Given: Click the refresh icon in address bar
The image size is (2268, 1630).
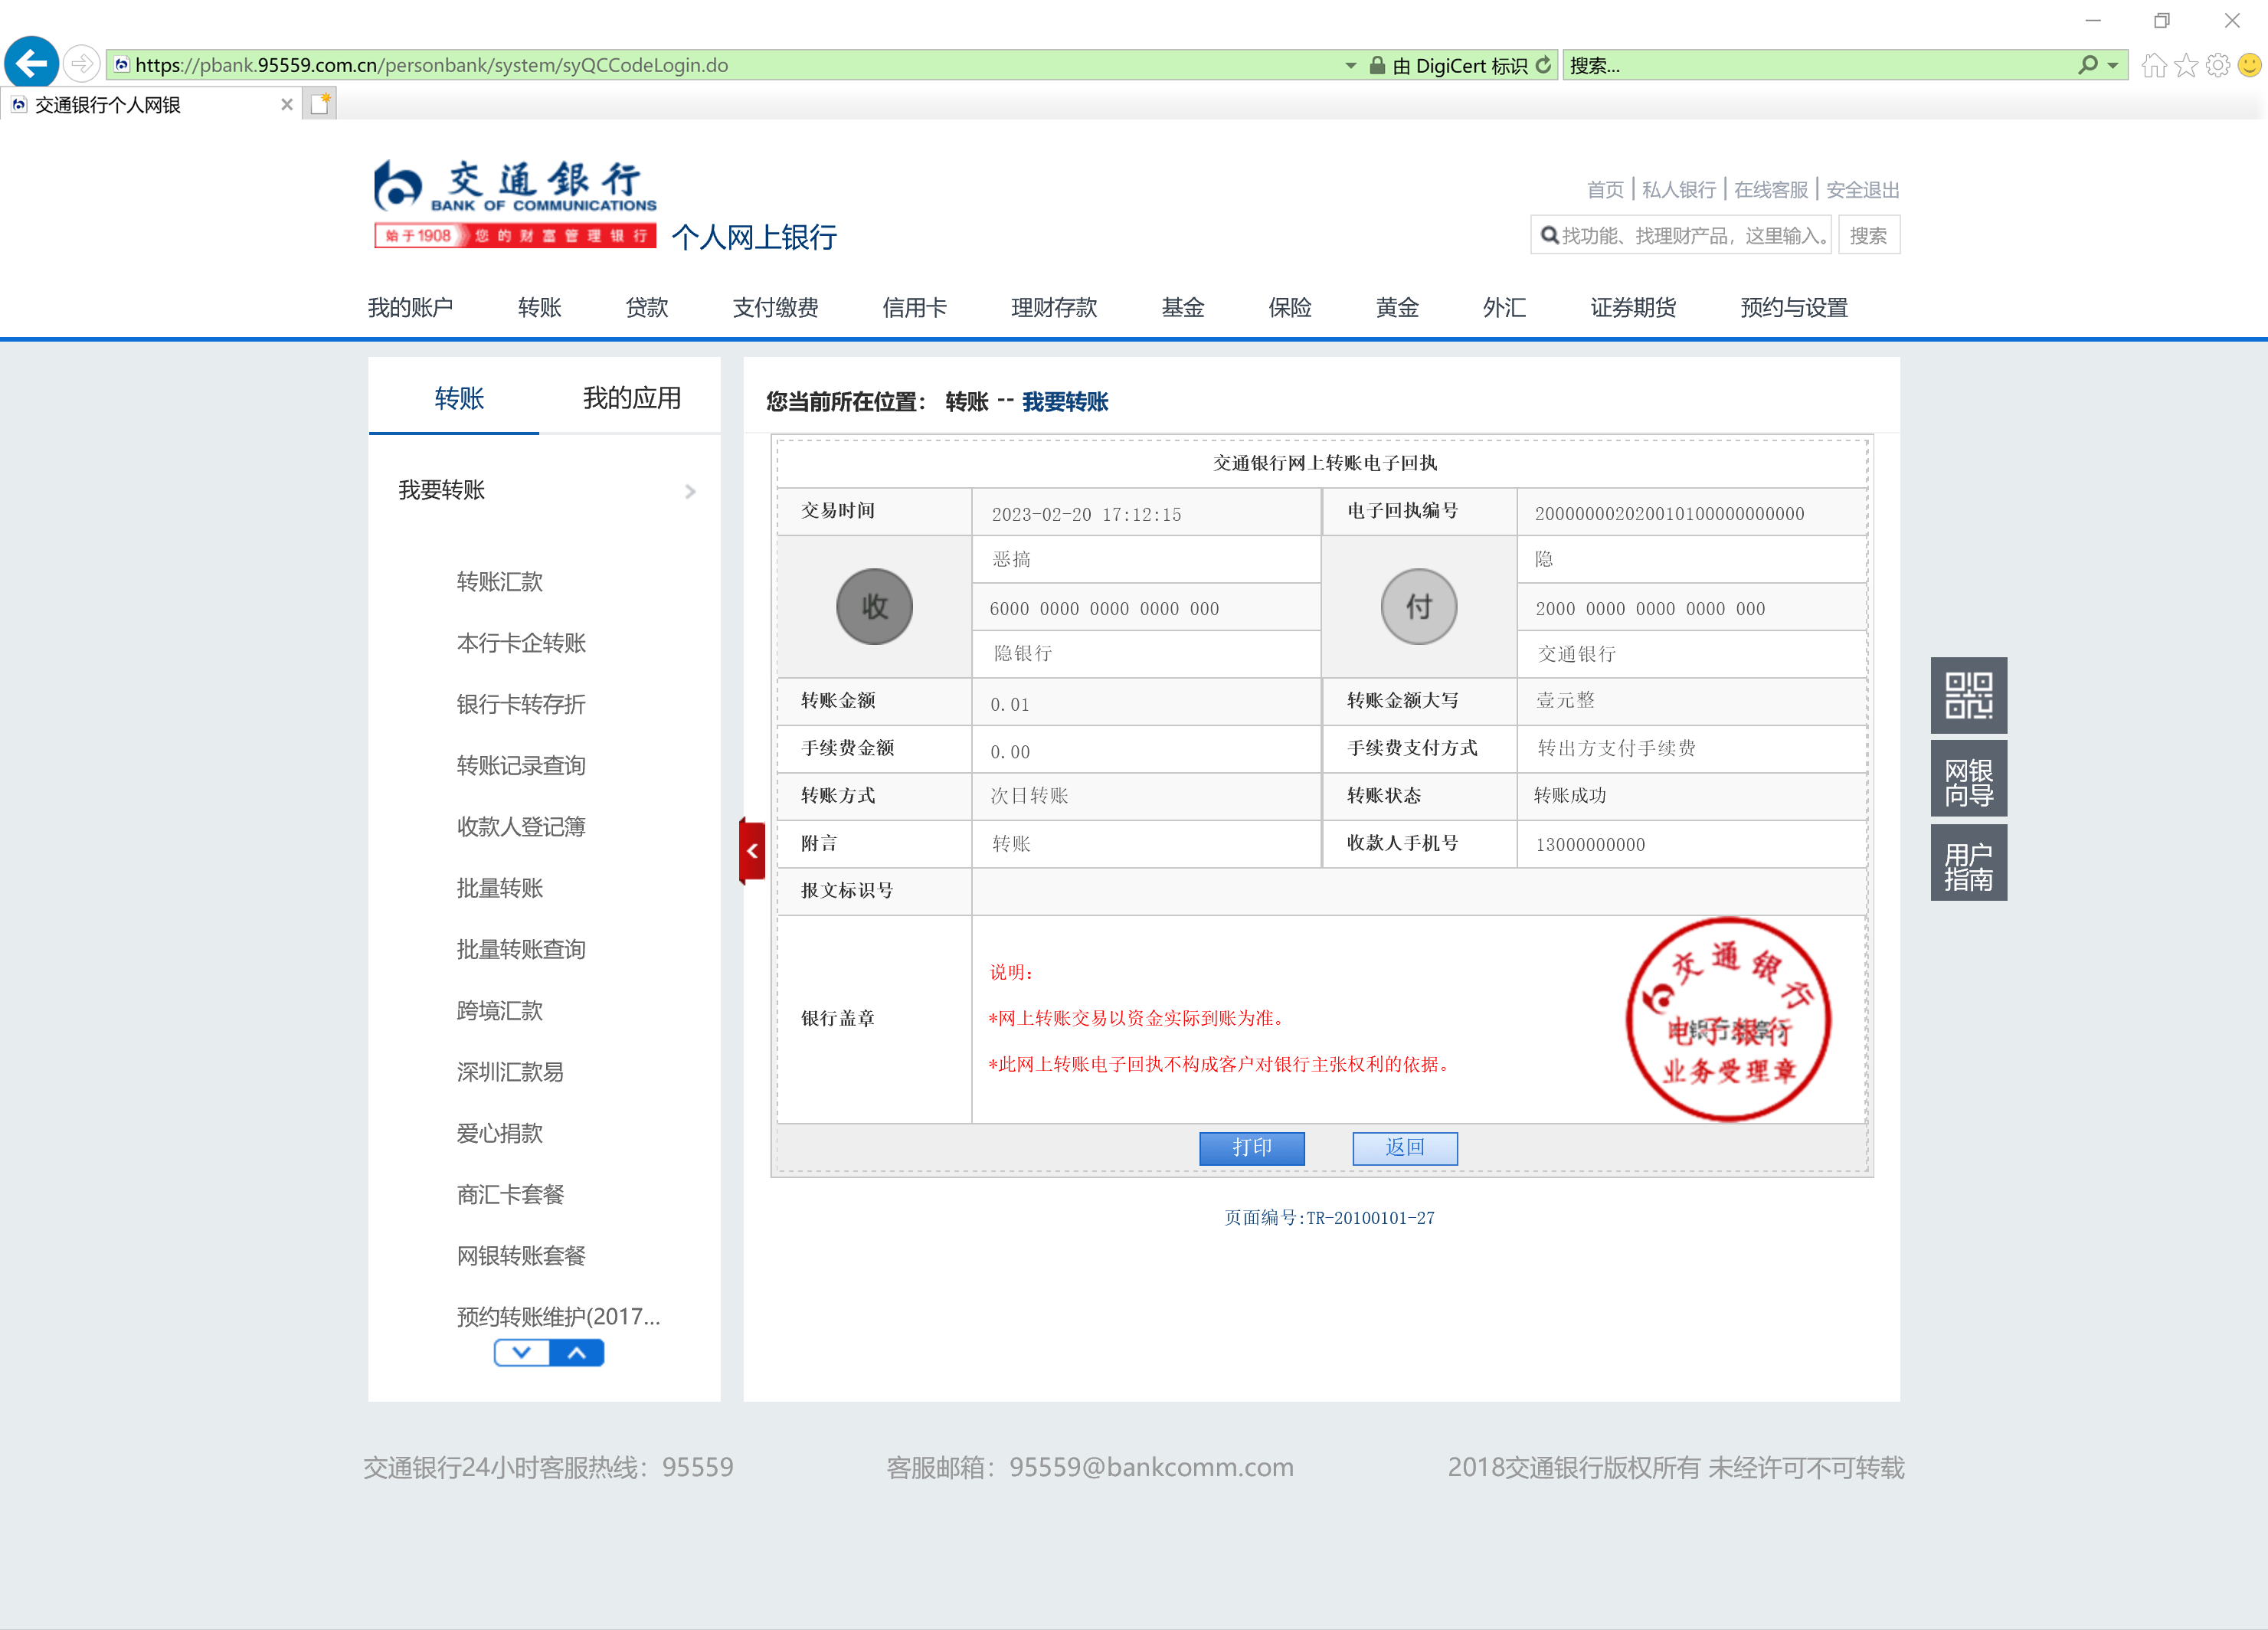Looking at the screenshot, I should click(1544, 65).
